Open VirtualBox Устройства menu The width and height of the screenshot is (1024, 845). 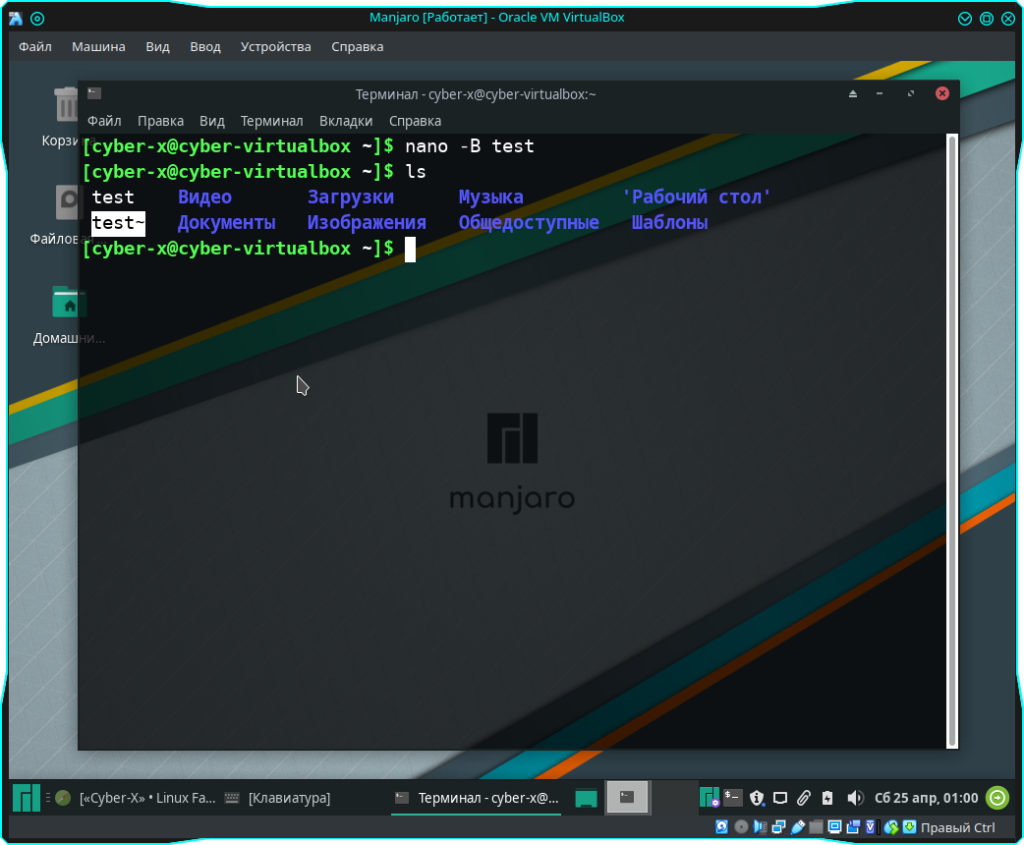[x=275, y=46]
